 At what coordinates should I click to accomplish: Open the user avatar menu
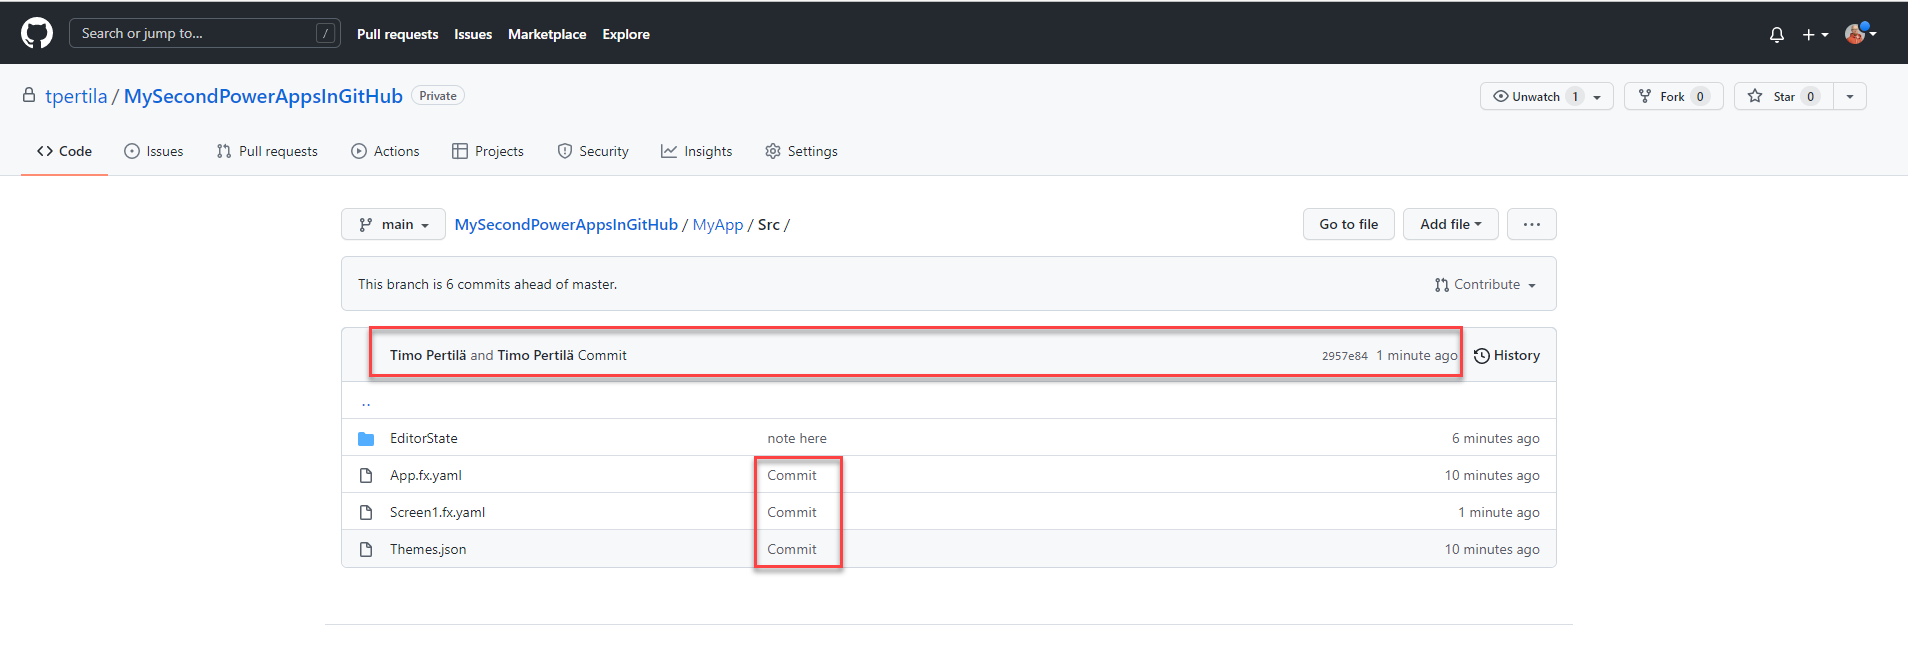[1859, 33]
